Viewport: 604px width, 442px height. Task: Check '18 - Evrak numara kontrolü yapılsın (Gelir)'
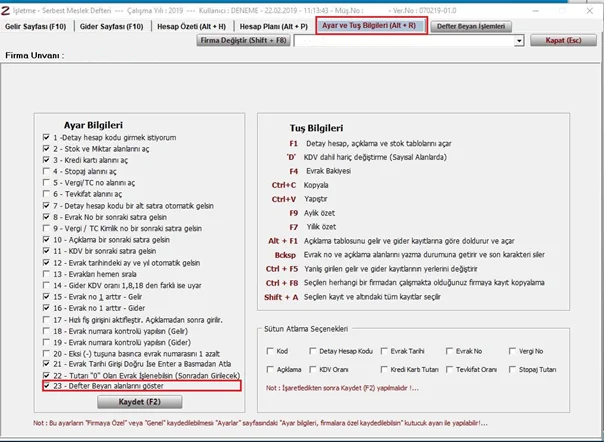coord(46,331)
